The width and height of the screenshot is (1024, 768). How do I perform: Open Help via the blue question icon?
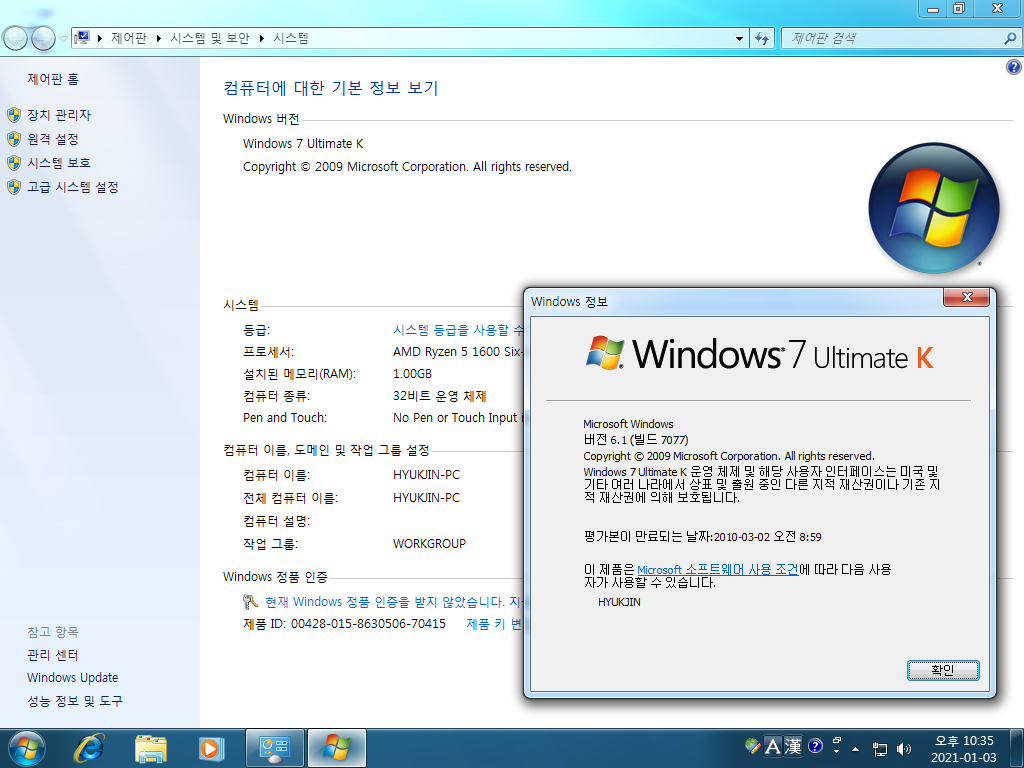pyautogui.click(x=1014, y=67)
